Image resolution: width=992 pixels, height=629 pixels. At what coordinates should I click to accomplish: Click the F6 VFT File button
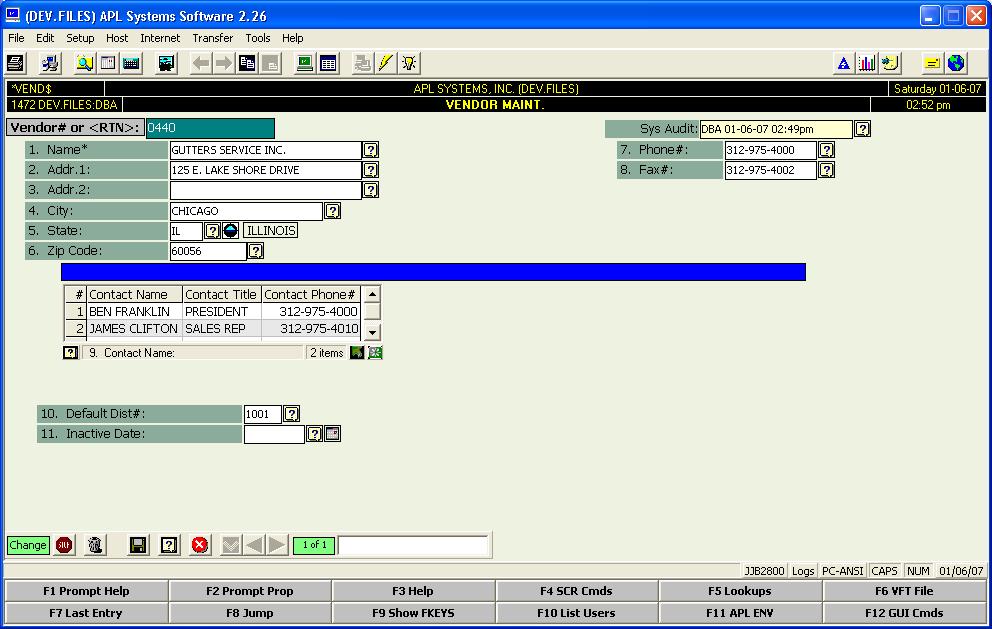904,591
